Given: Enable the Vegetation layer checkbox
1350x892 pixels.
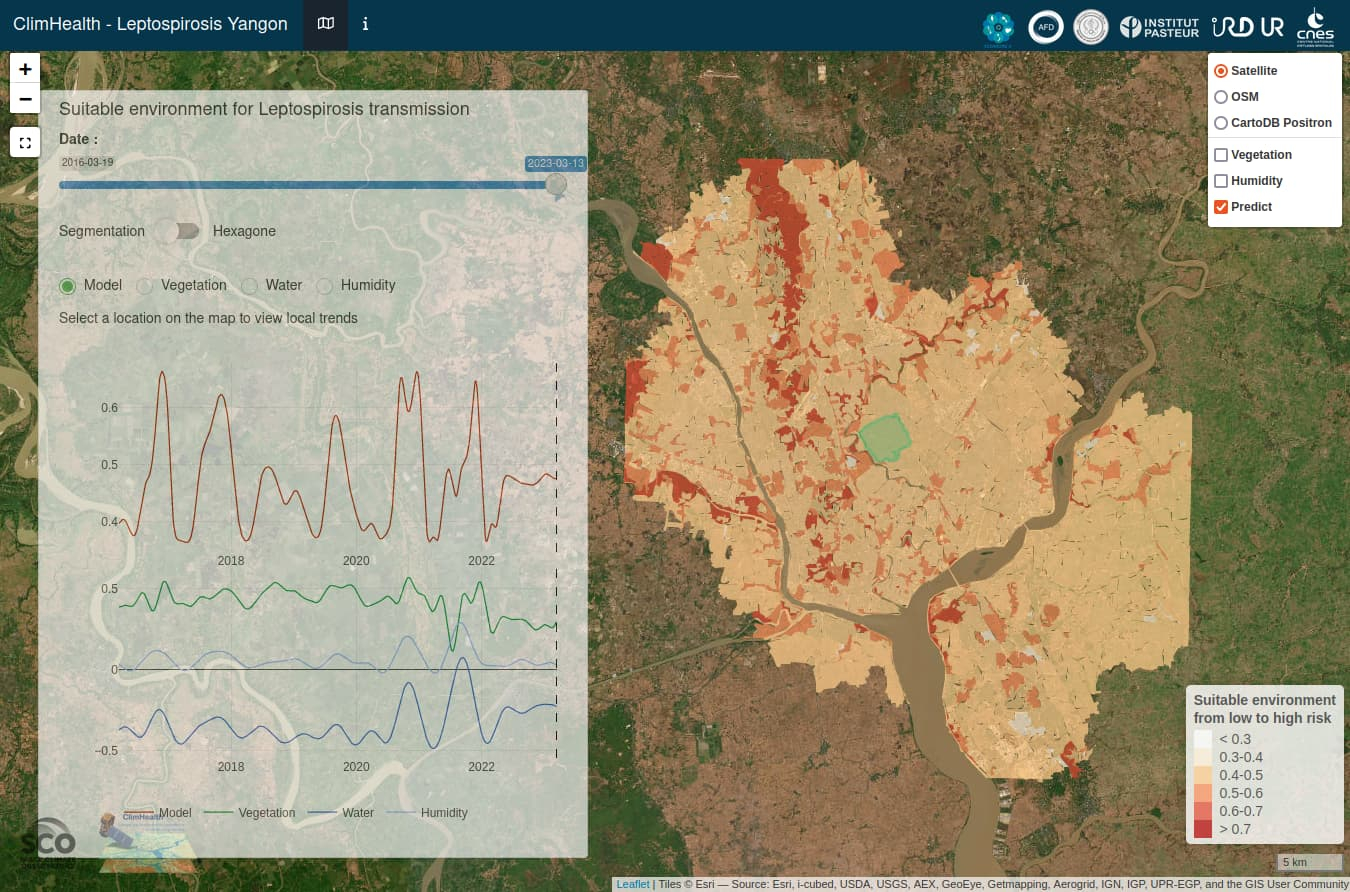Looking at the screenshot, I should point(1221,155).
